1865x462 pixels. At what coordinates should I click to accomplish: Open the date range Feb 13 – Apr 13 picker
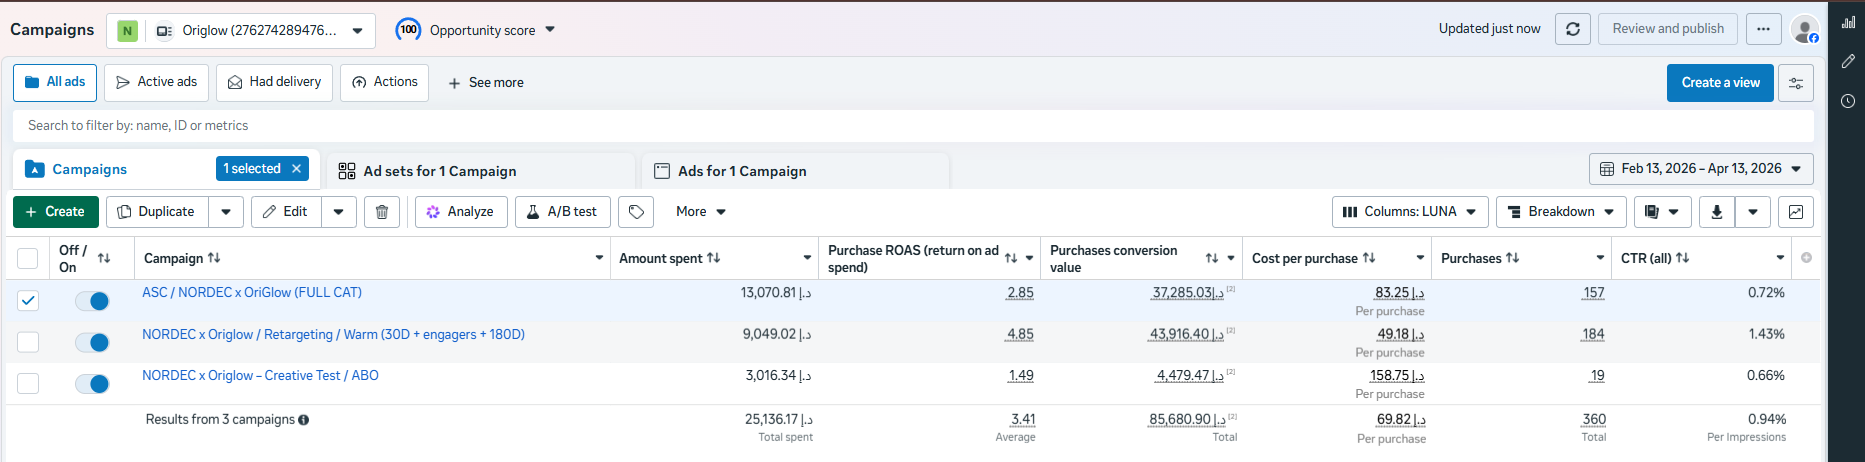(1701, 169)
